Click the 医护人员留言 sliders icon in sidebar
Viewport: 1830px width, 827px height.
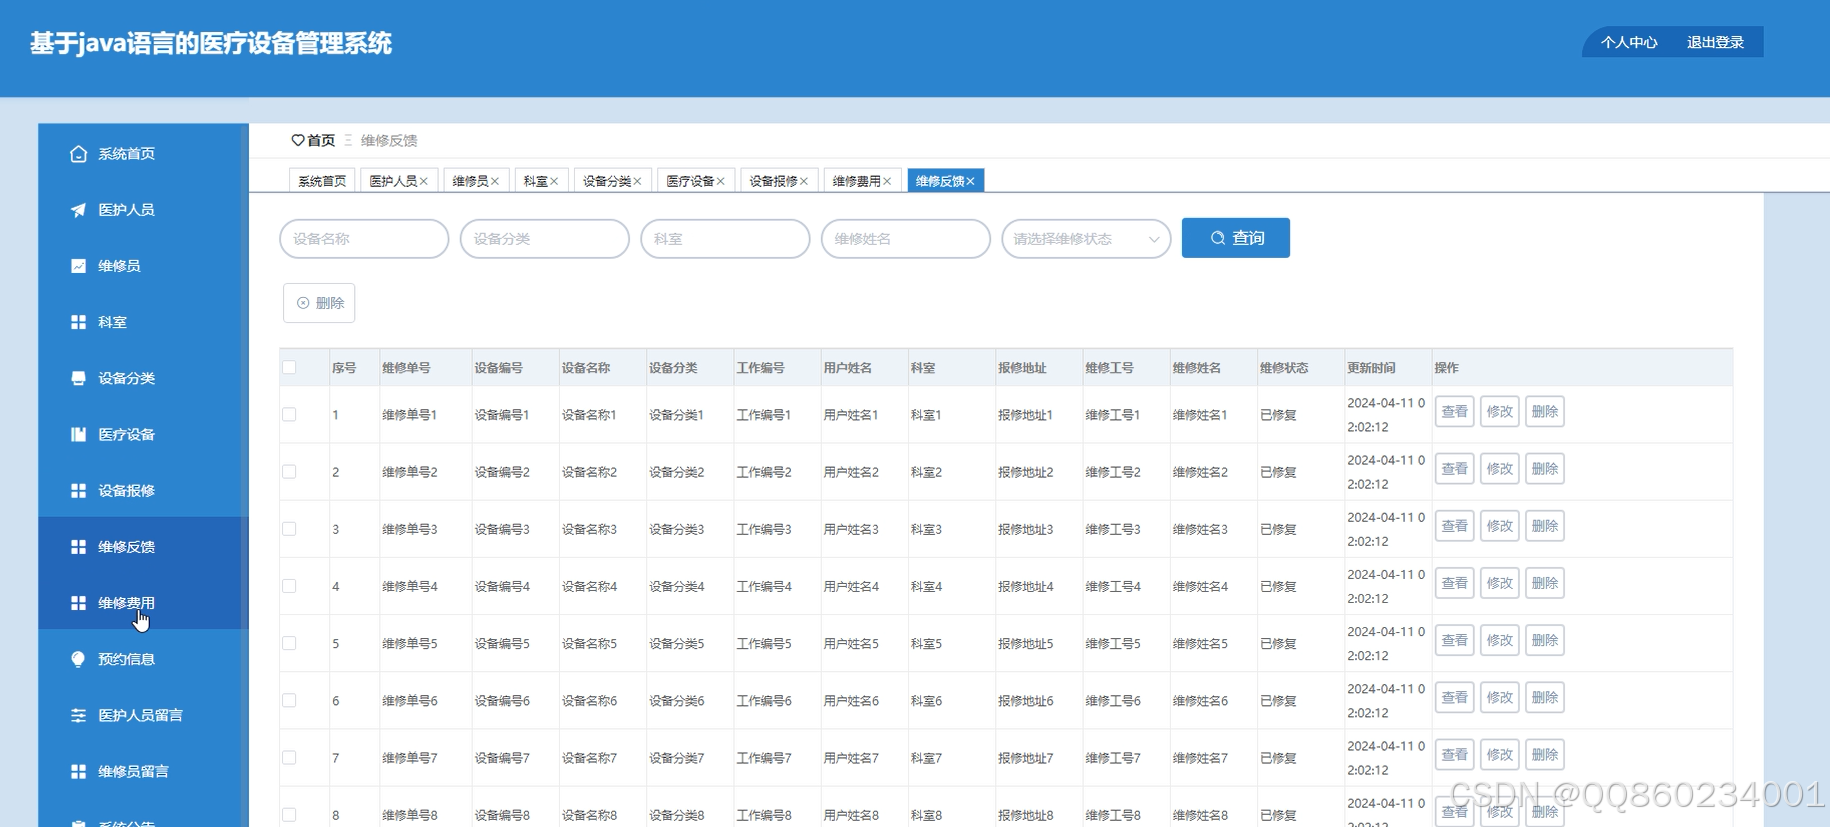(x=78, y=715)
